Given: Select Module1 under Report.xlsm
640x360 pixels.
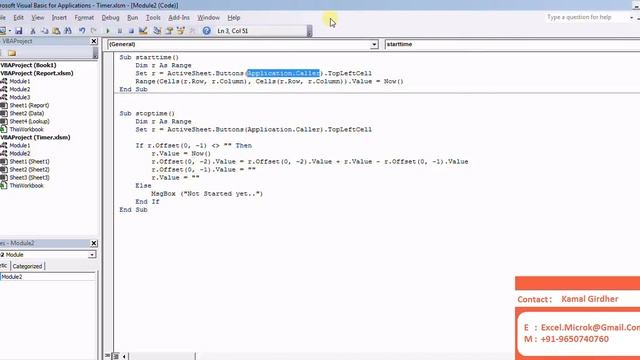Looking at the screenshot, I should tap(20, 81).
